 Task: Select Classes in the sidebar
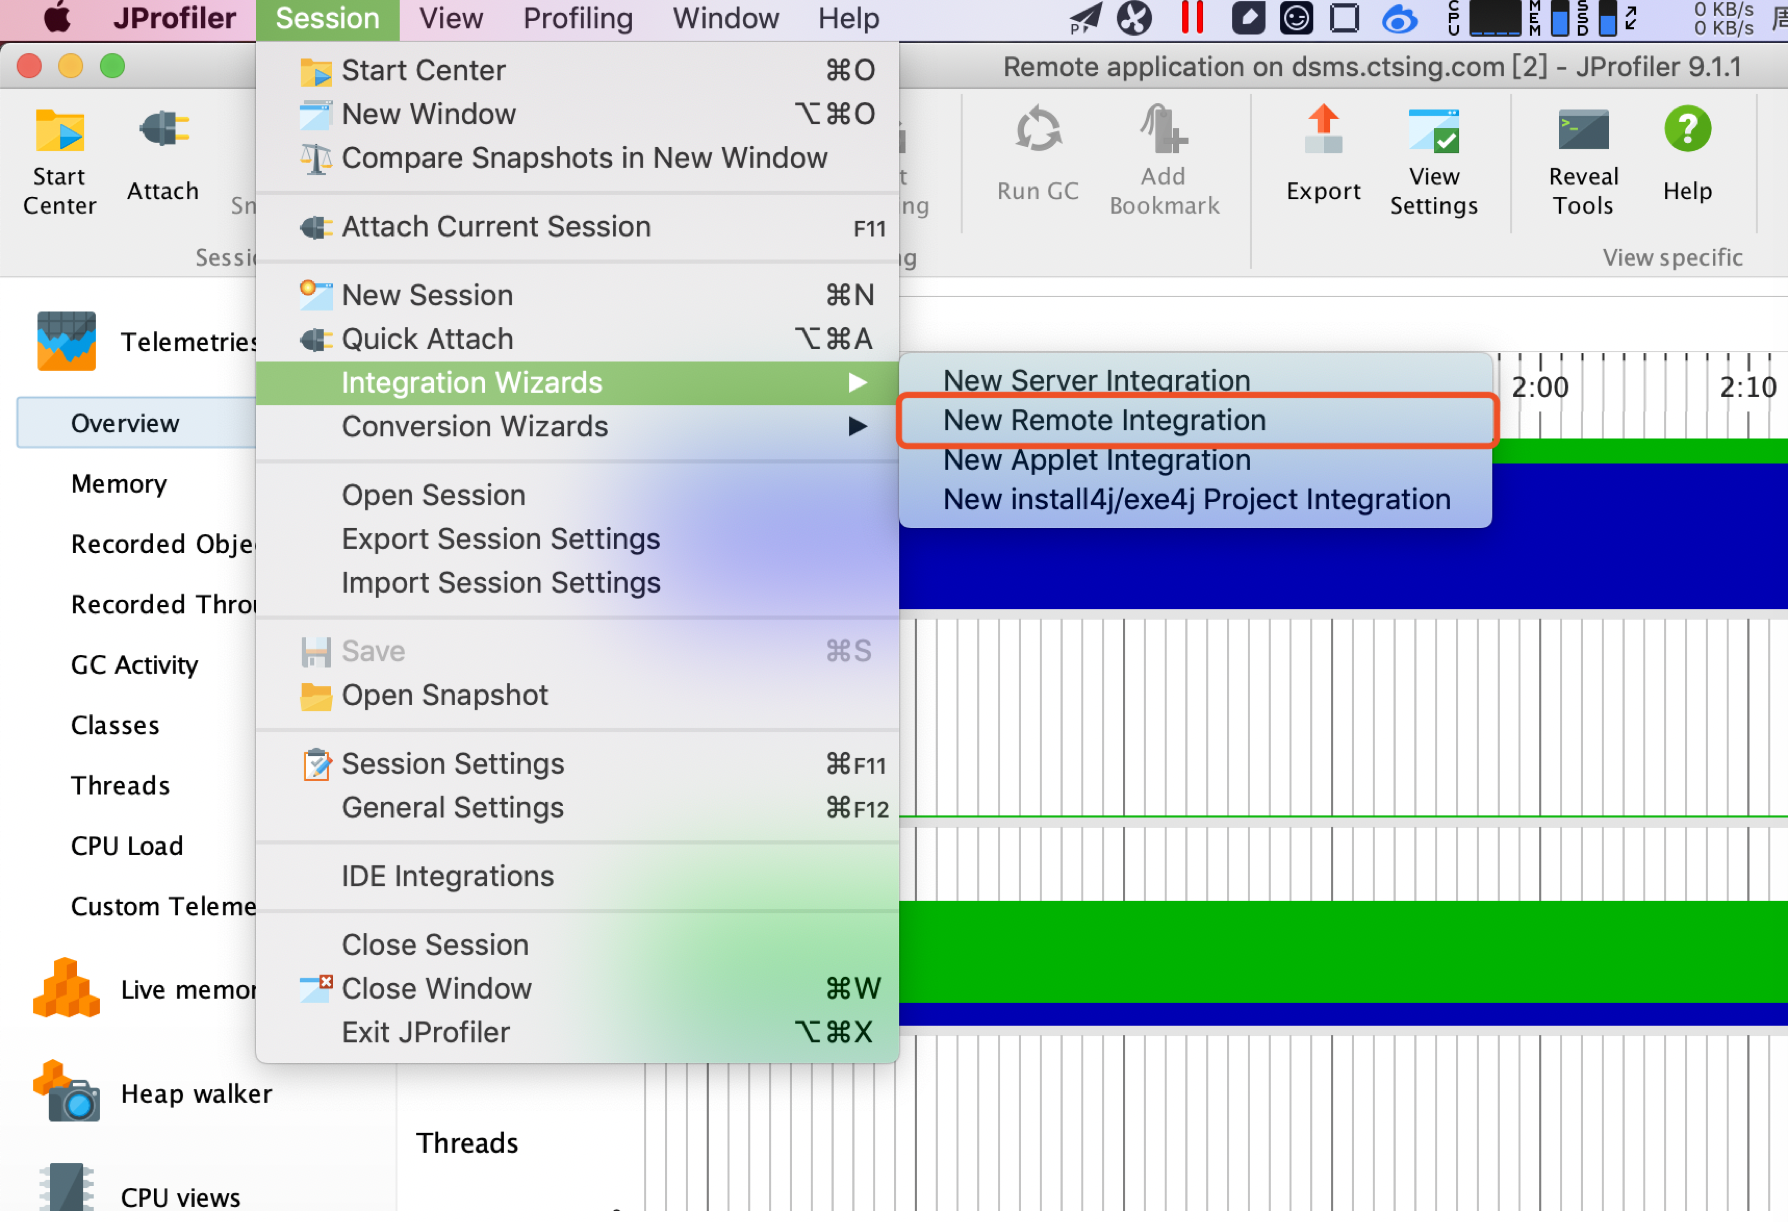pos(115,725)
